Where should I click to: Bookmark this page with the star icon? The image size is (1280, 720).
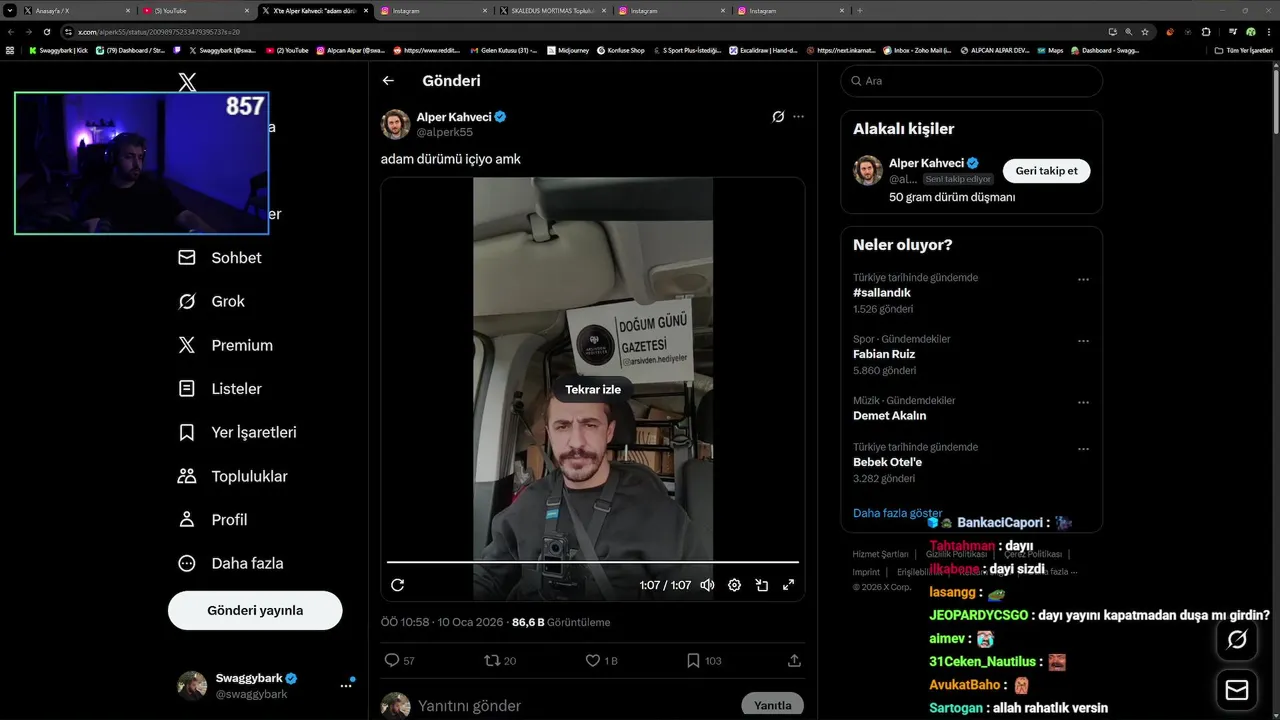coord(1145,32)
